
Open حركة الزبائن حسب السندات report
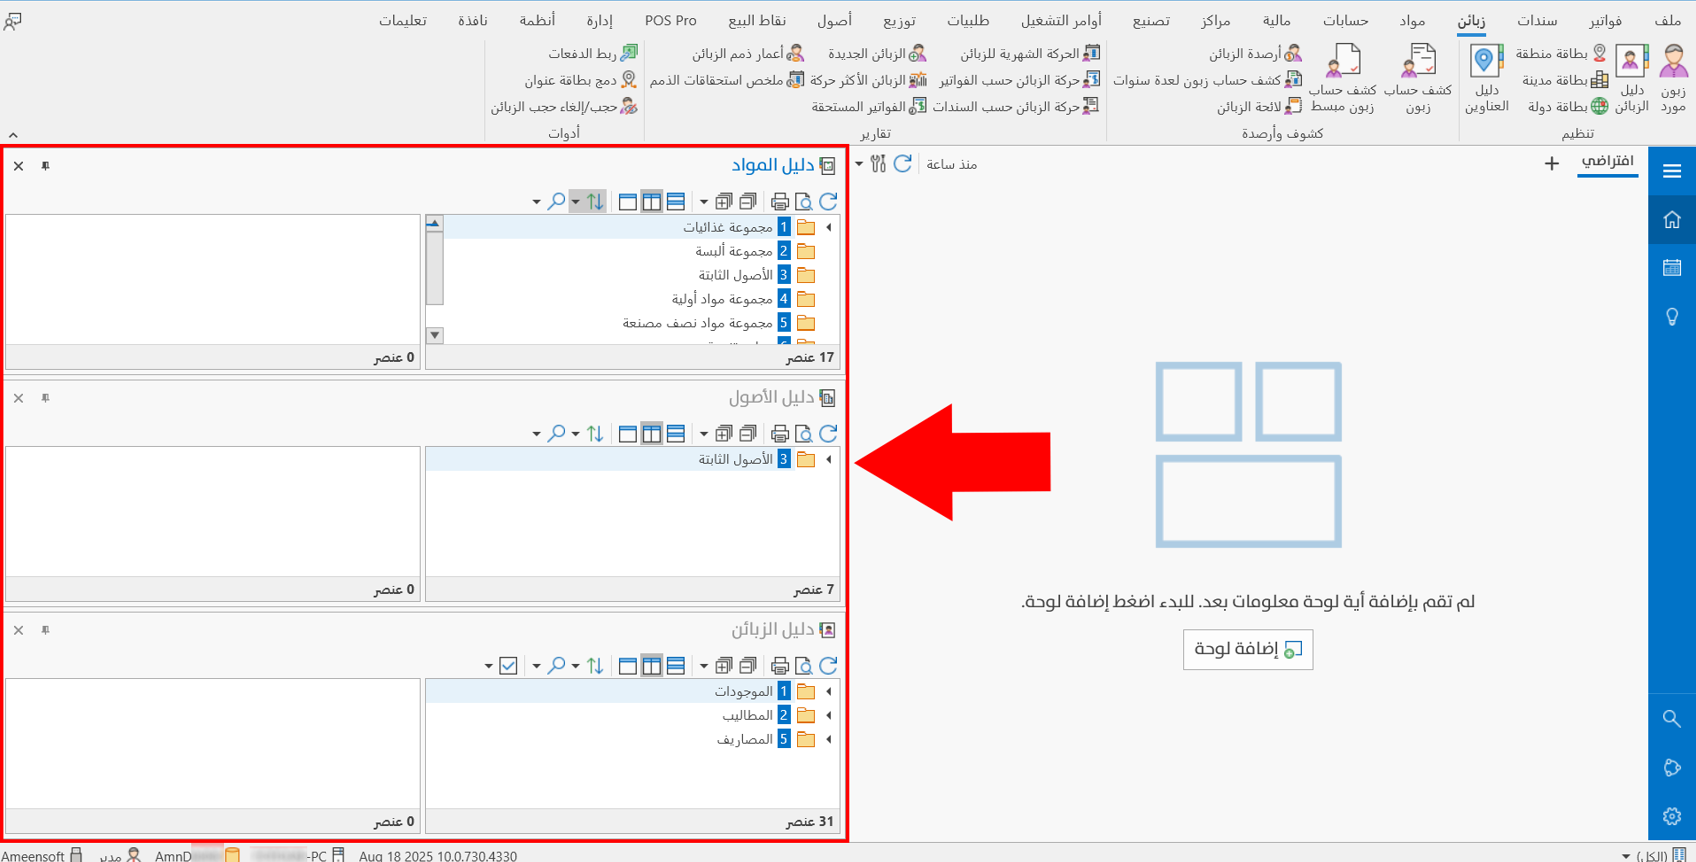click(1016, 106)
